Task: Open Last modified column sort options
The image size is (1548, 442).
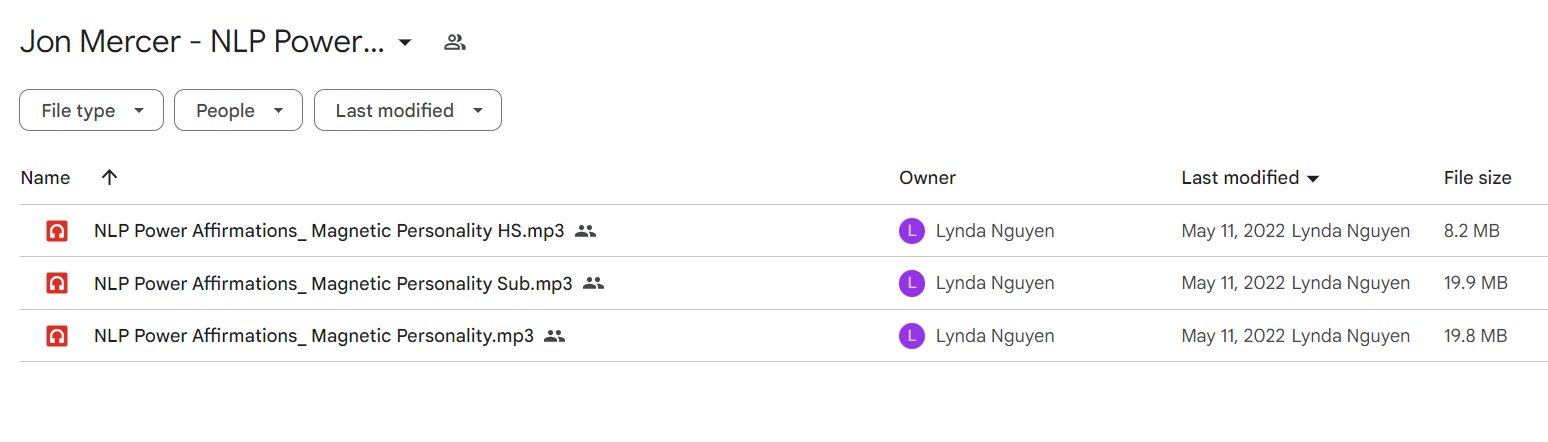Action: point(1250,178)
